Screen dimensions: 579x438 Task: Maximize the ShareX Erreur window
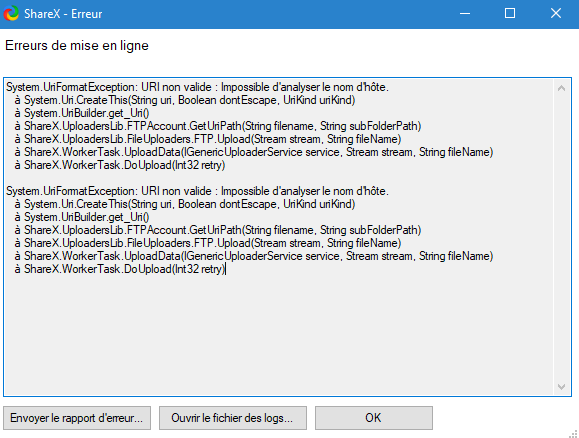pos(510,14)
